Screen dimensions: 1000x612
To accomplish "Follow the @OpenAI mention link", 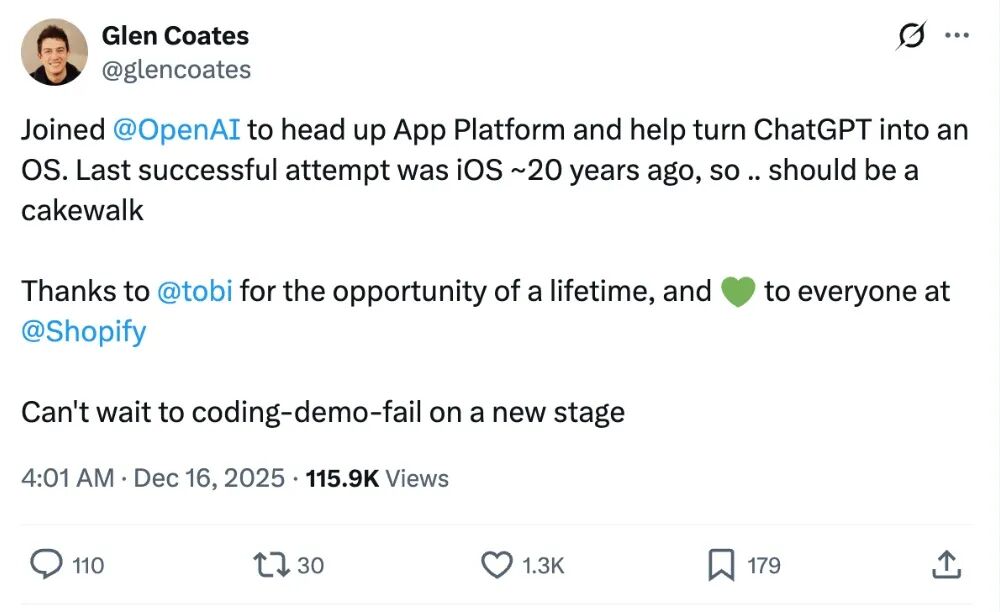I will click(x=176, y=130).
